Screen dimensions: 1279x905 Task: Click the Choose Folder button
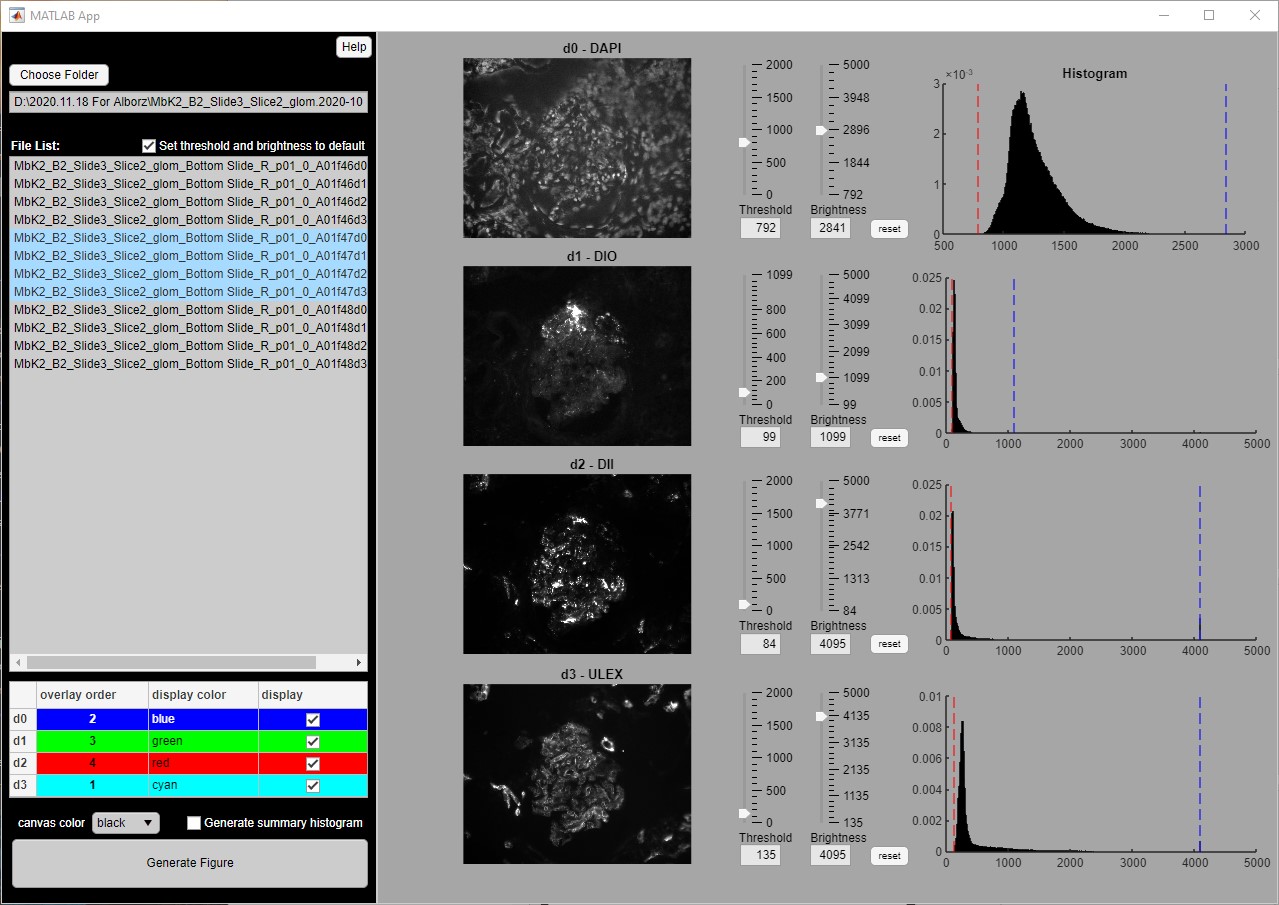(60, 75)
